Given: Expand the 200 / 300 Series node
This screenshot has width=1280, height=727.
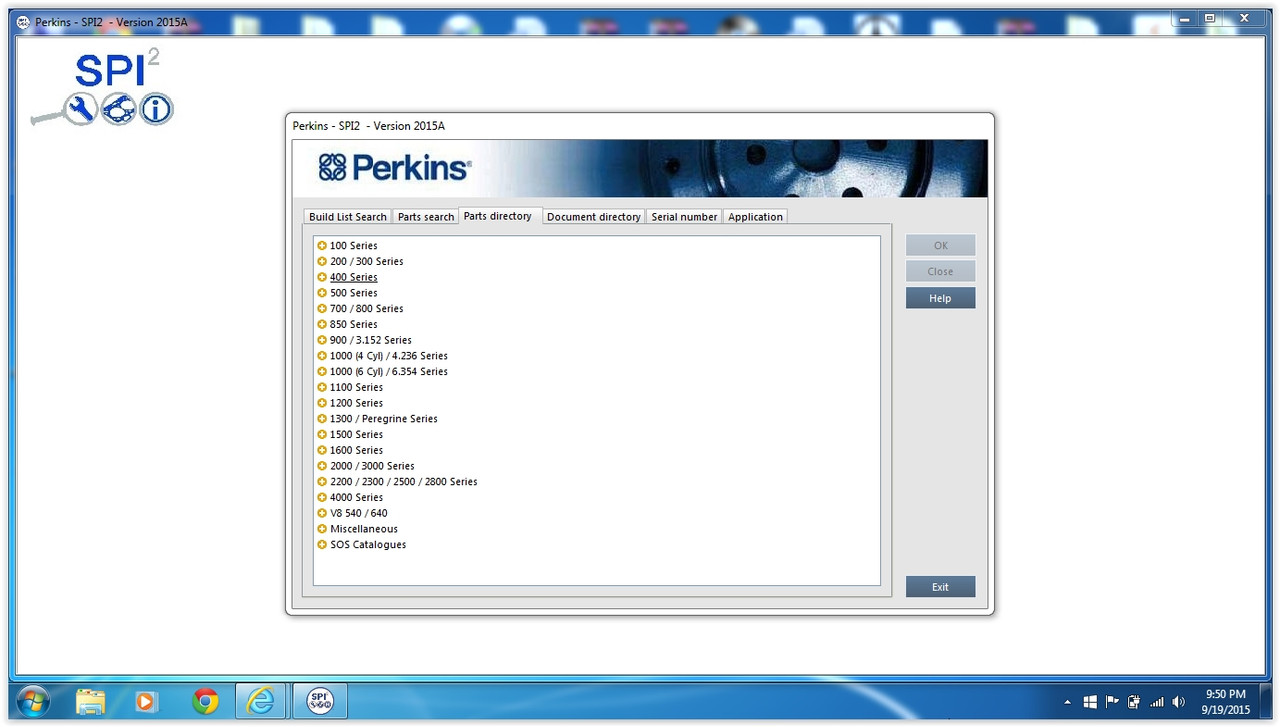Looking at the screenshot, I should pos(322,261).
